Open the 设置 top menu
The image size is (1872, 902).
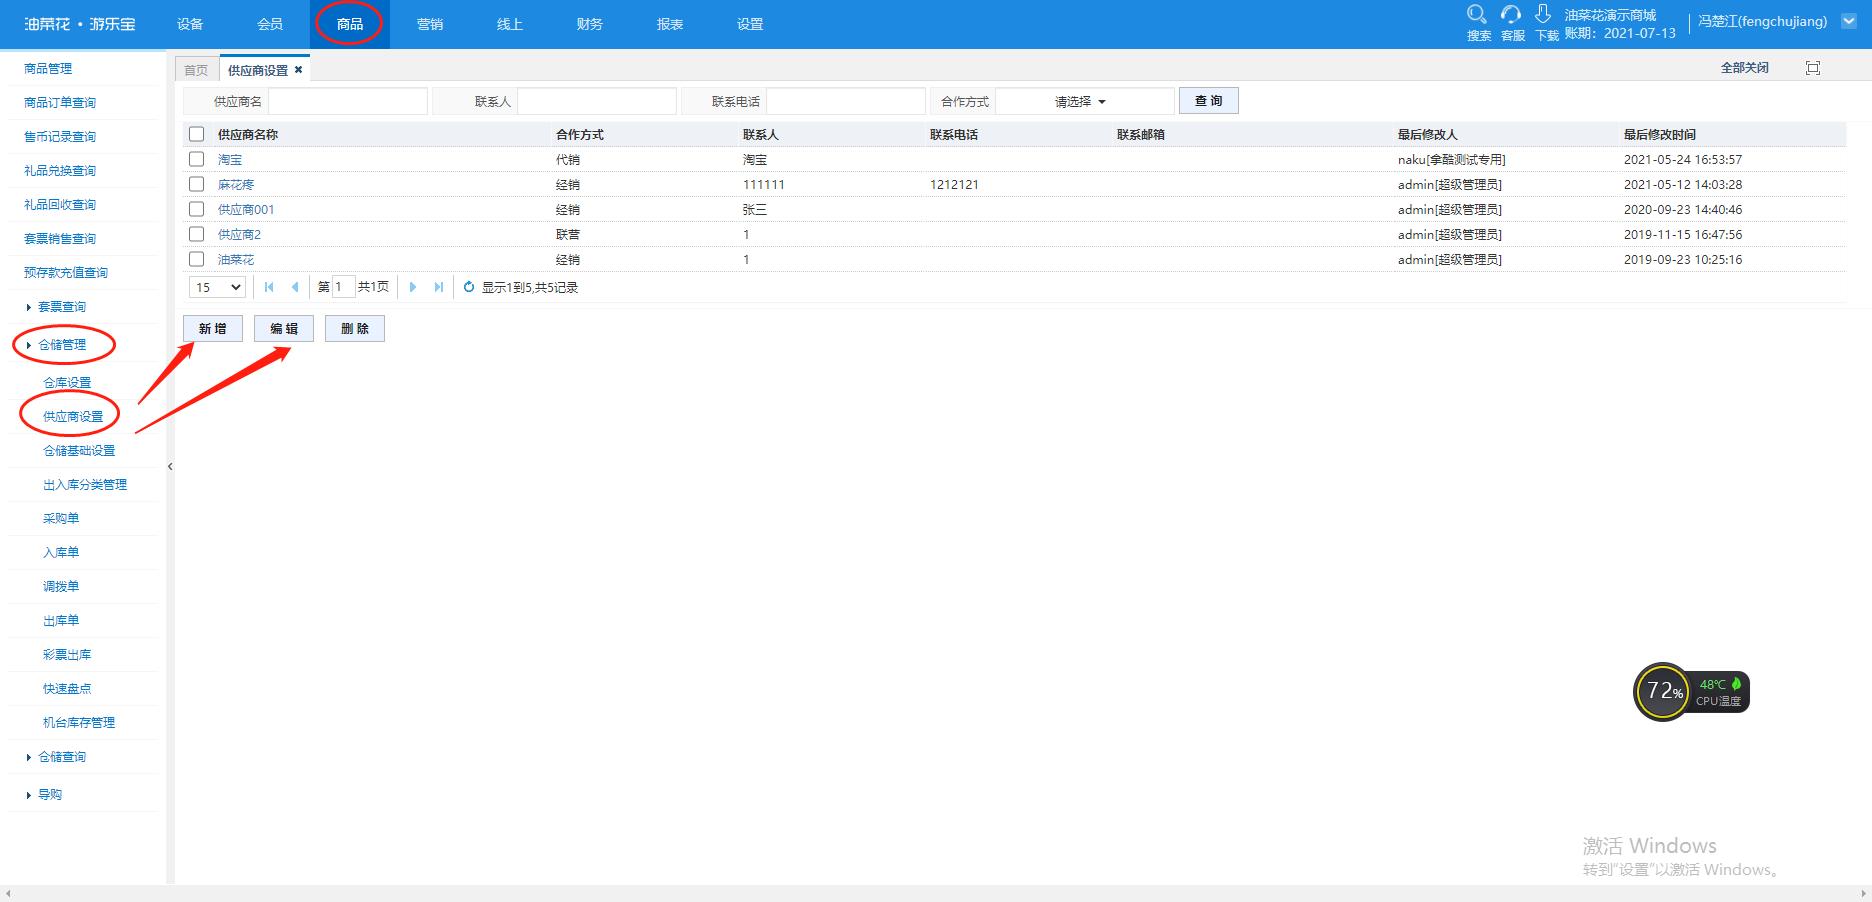pos(750,24)
